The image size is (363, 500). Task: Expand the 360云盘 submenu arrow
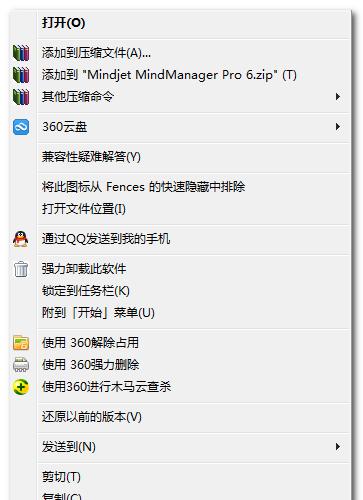pyautogui.click(x=338, y=127)
